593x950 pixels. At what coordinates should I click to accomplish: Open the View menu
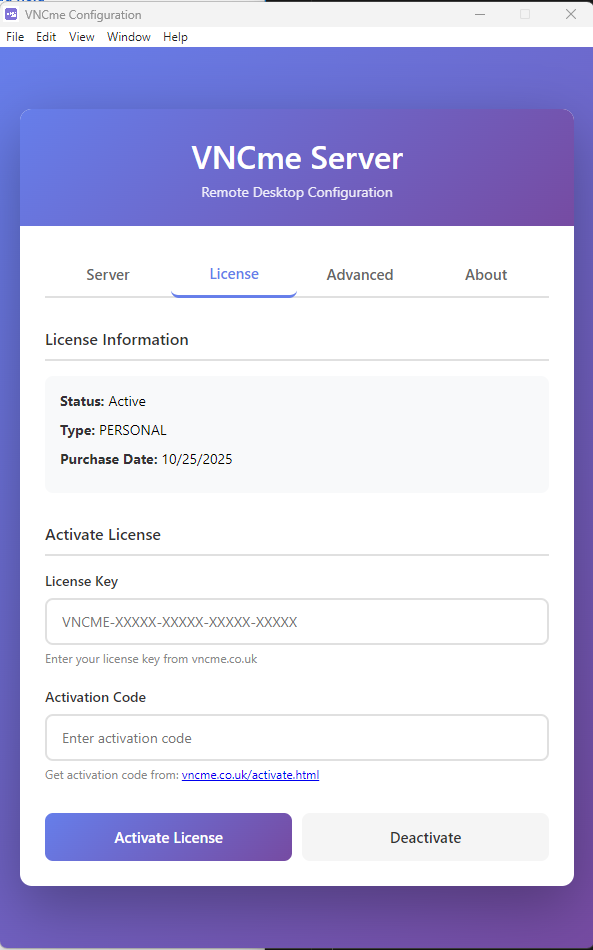81,36
